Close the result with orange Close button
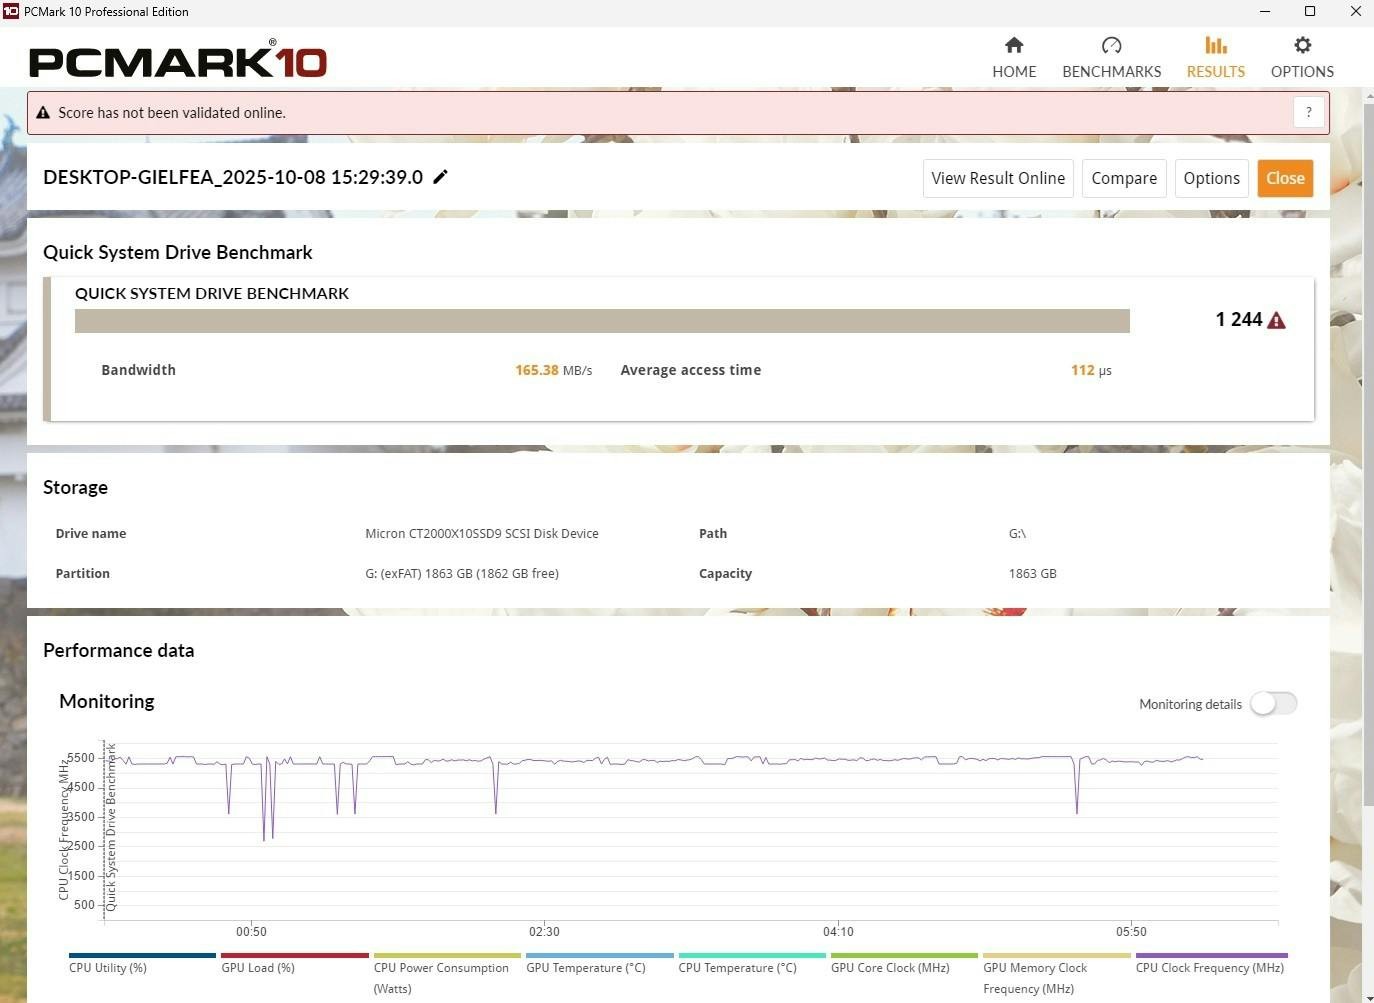This screenshot has width=1374, height=1003. coord(1285,178)
